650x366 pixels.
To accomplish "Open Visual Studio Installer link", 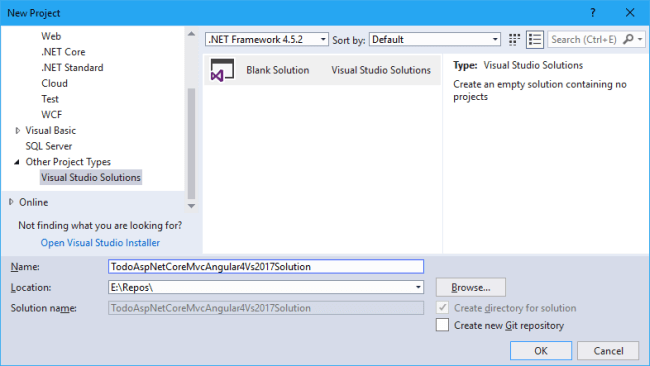I will tap(100, 242).
